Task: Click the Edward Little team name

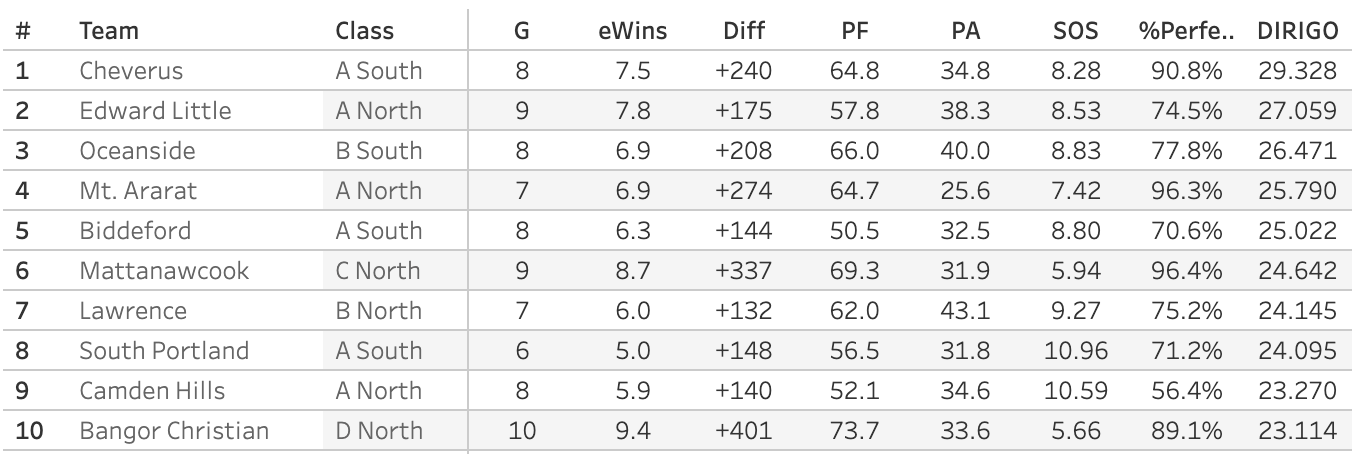Action: coord(155,111)
